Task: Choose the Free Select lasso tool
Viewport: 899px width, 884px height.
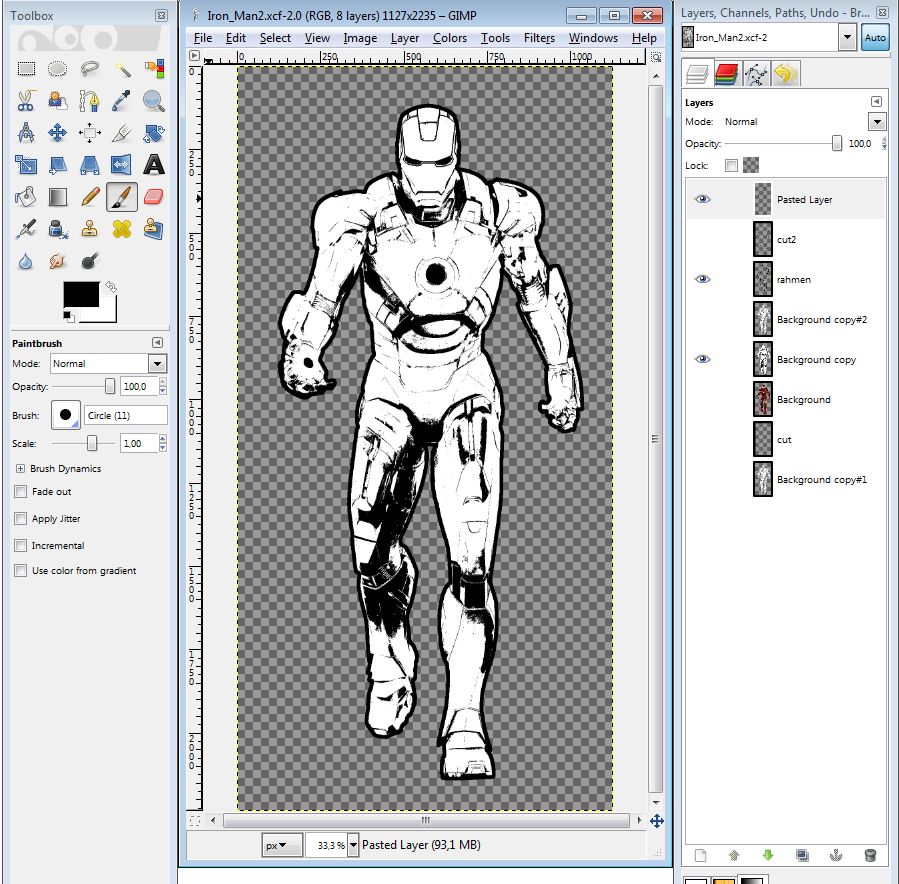Action: click(x=89, y=69)
